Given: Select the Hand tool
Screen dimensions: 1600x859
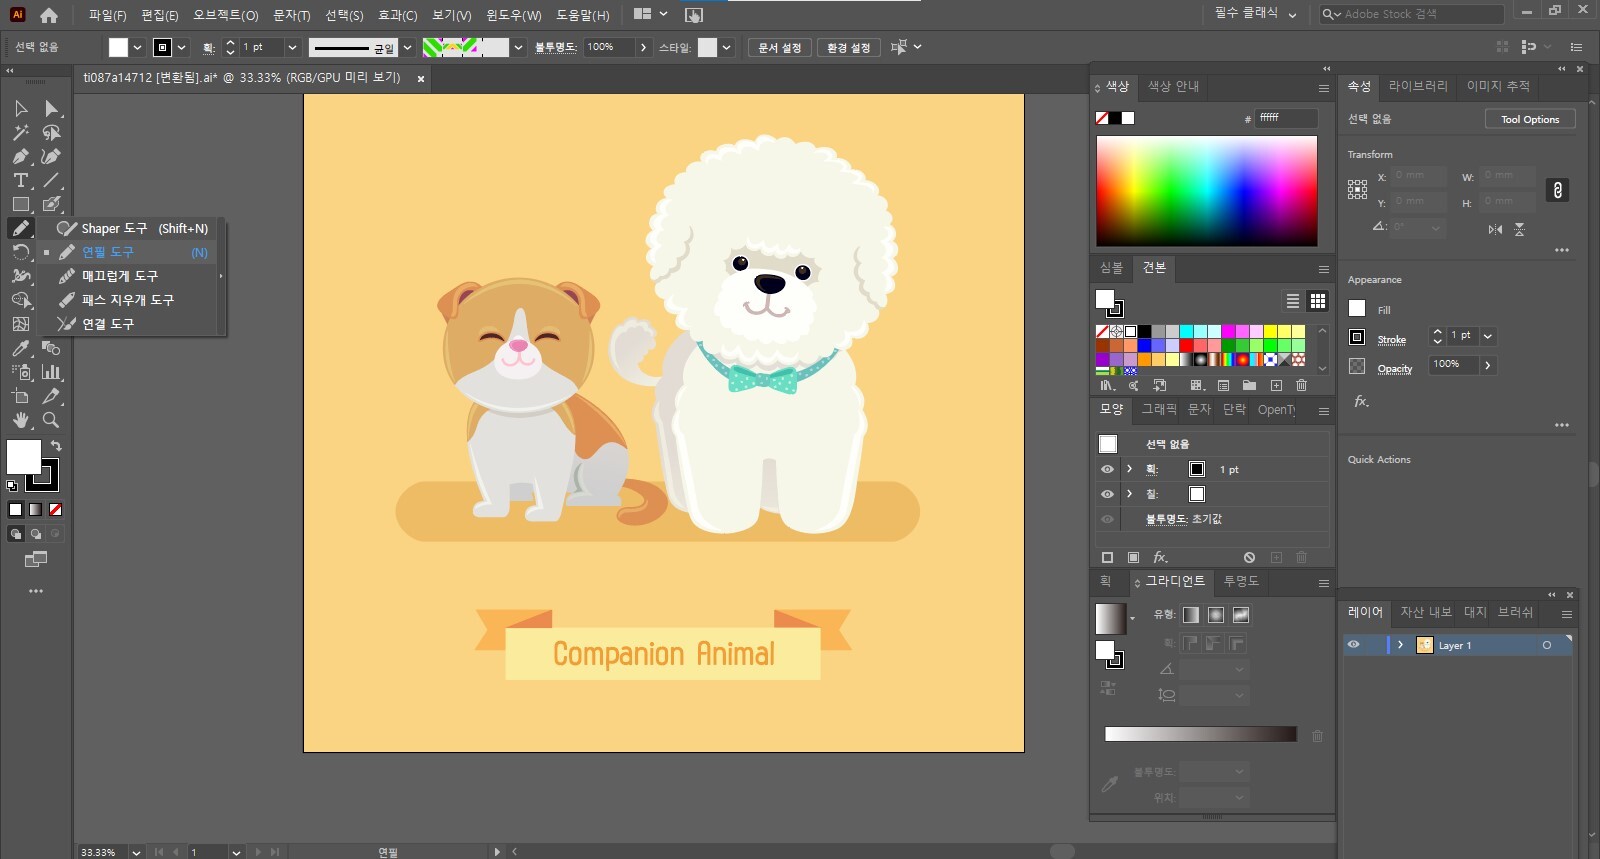Looking at the screenshot, I should (20, 420).
